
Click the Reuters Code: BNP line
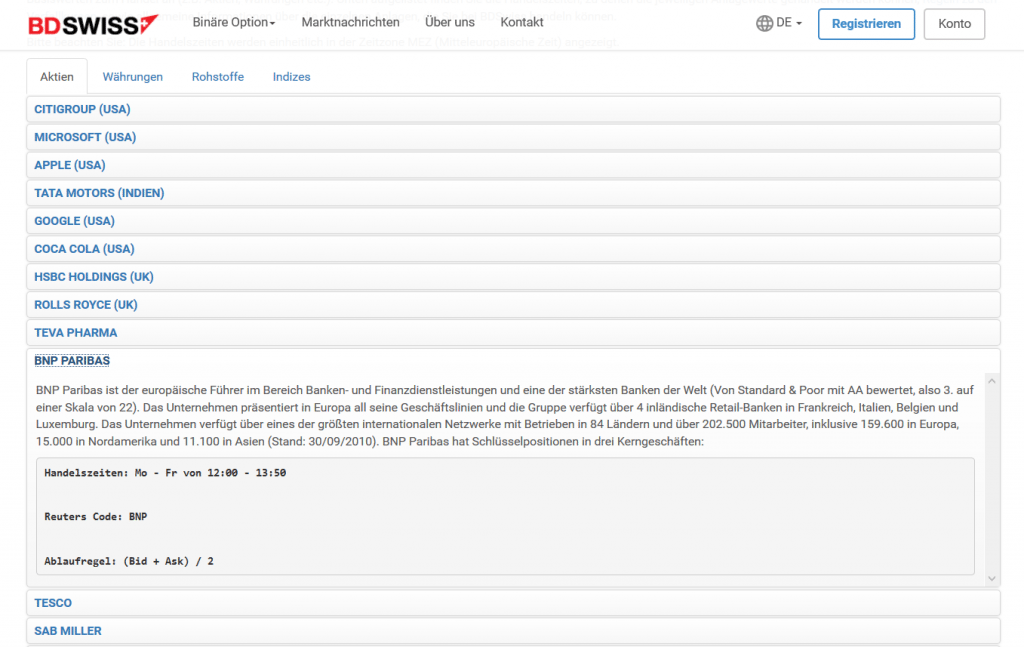pyautogui.click(x=96, y=516)
